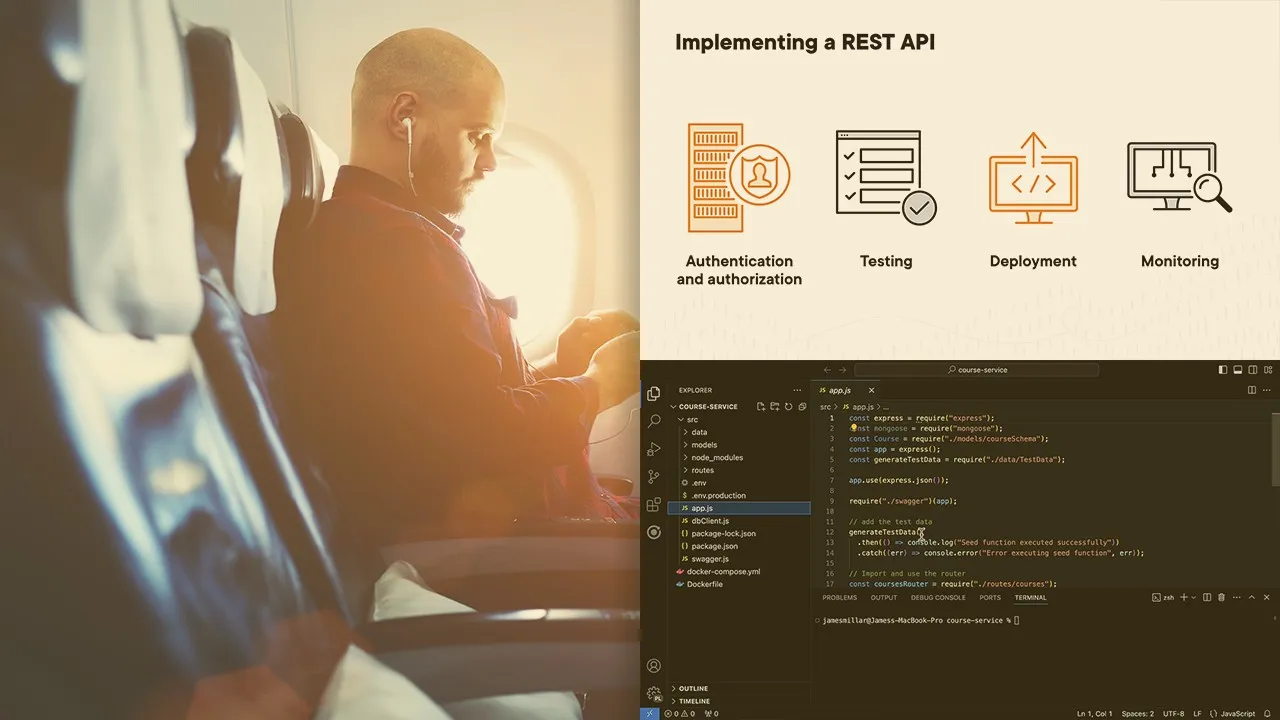1280x720 pixels.
Task: Collapse all folders in the Explorer
Action: tap(801, 407)
